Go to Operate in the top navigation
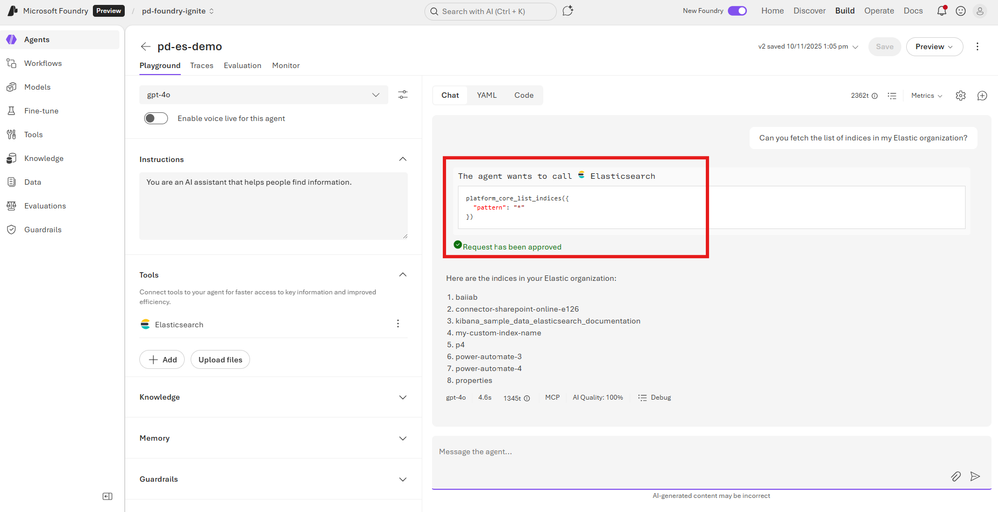 tap(880, 11)
